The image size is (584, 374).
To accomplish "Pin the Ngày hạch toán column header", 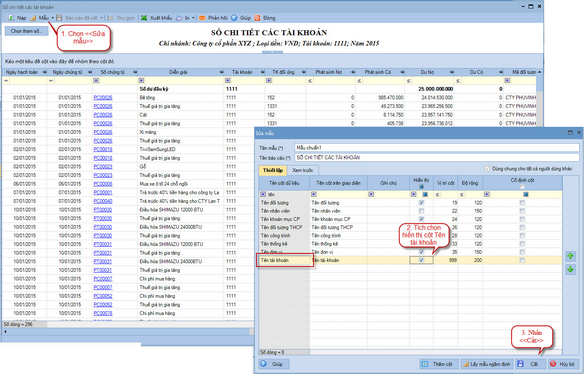I will (x=45, y=72).
